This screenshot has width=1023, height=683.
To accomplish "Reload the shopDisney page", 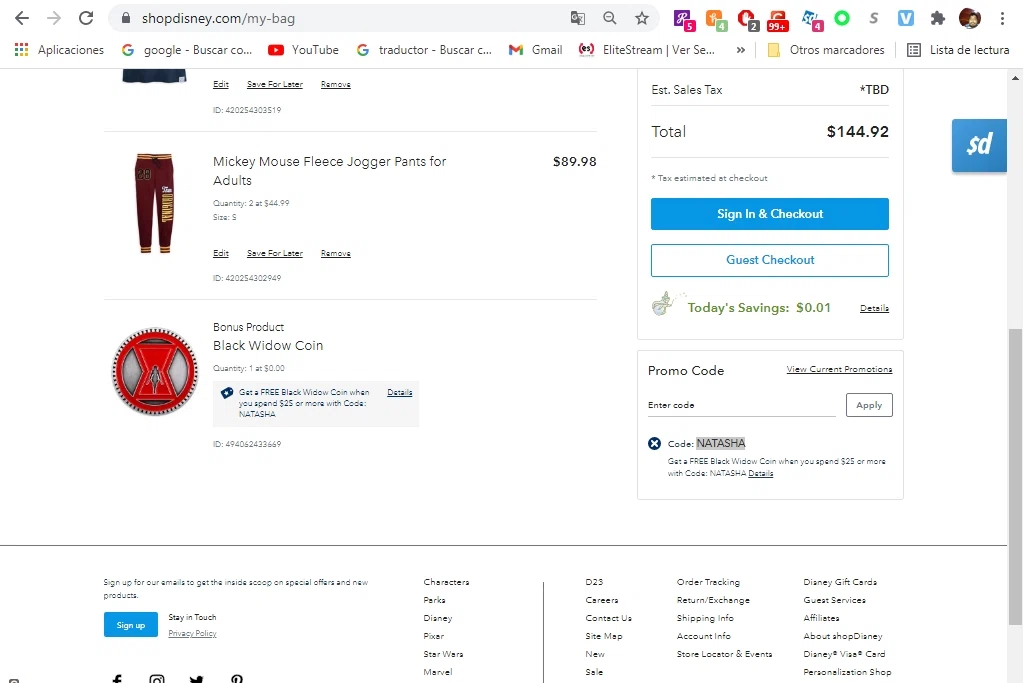I will 85,18.
